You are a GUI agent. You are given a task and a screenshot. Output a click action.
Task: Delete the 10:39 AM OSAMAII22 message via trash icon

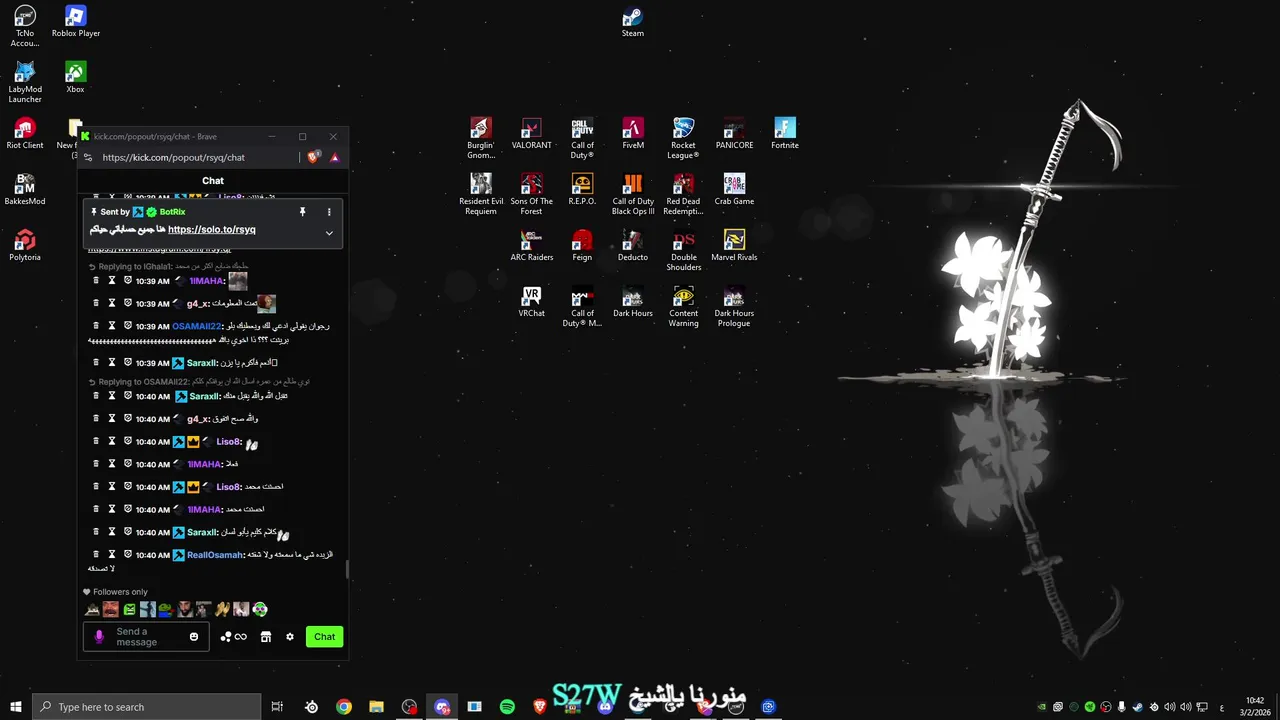point(96,326)
